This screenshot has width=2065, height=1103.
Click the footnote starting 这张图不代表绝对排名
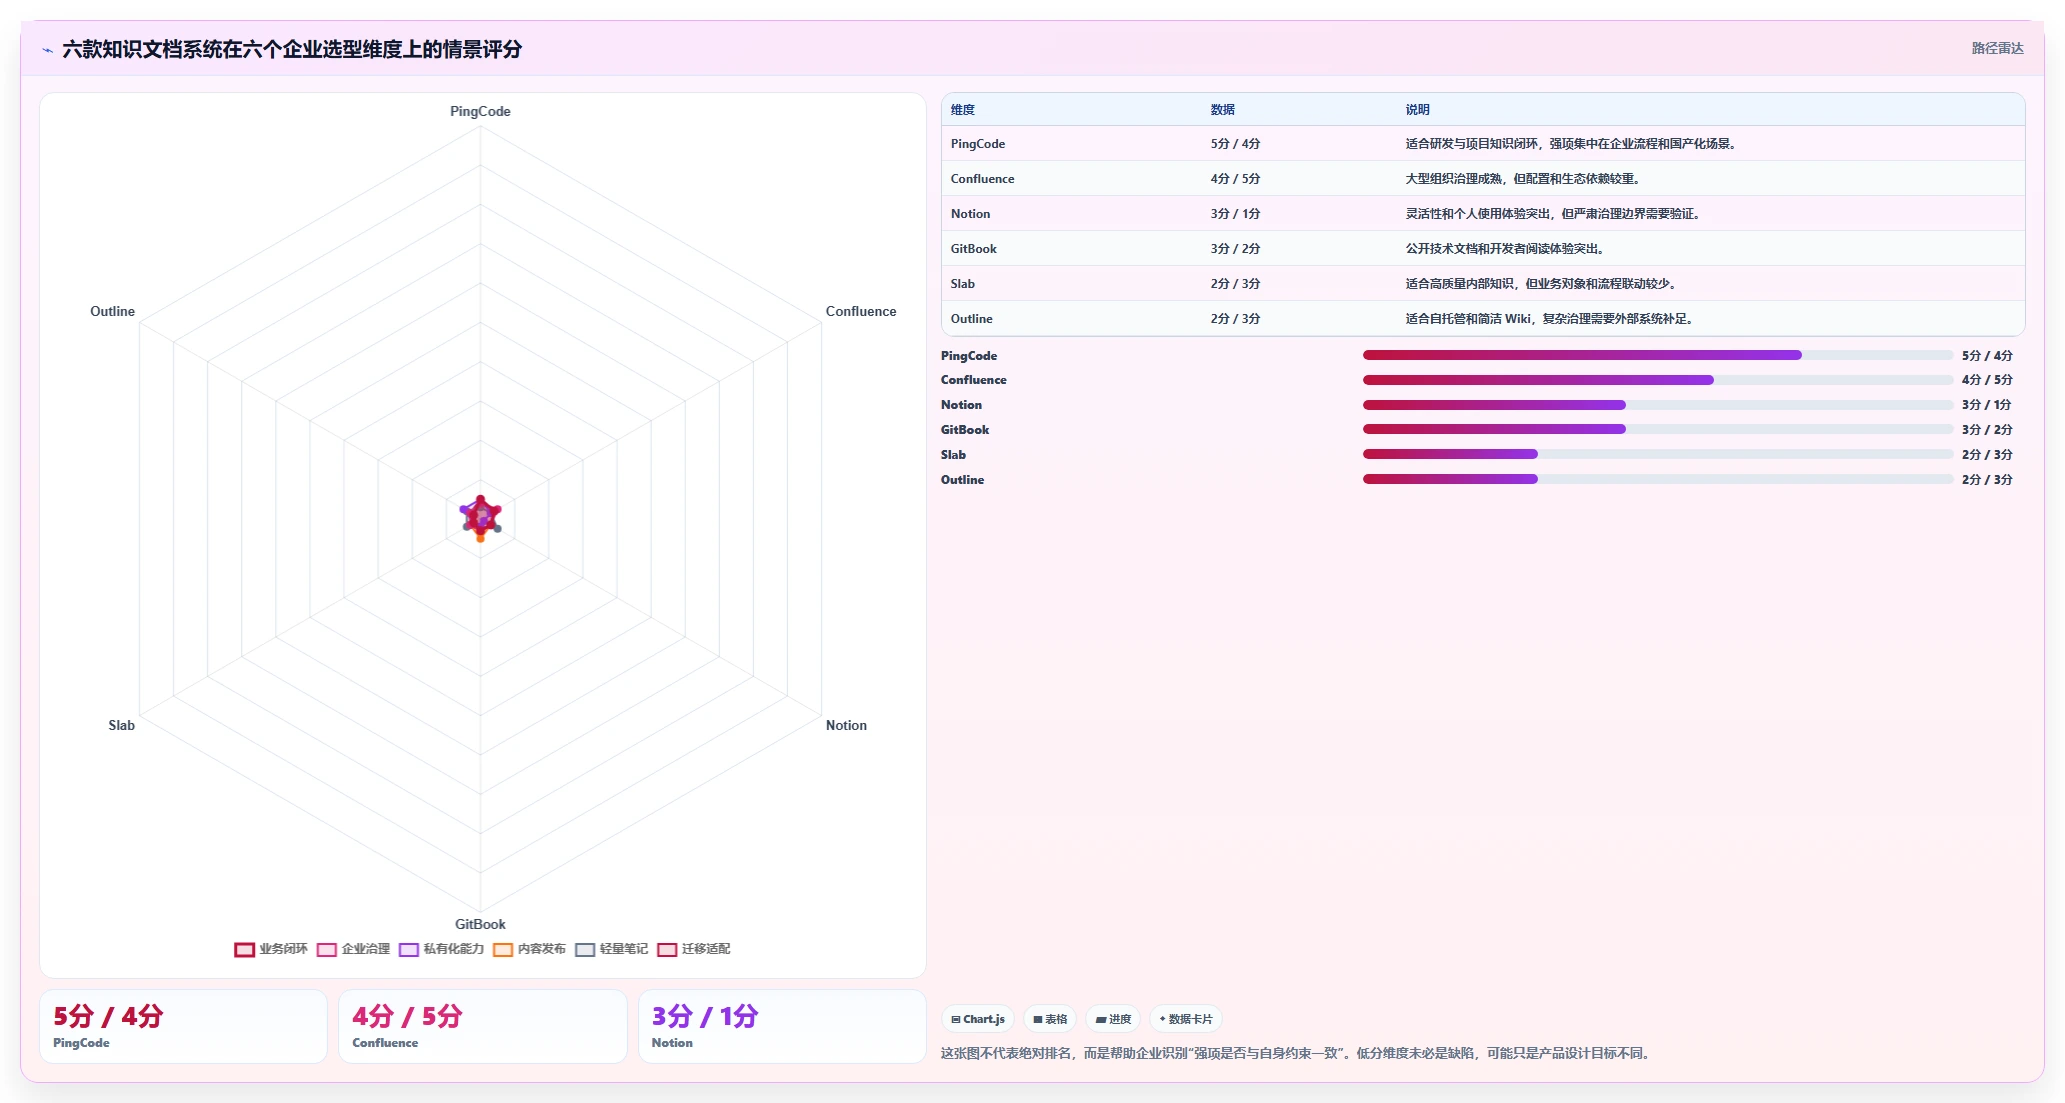1297,1054
